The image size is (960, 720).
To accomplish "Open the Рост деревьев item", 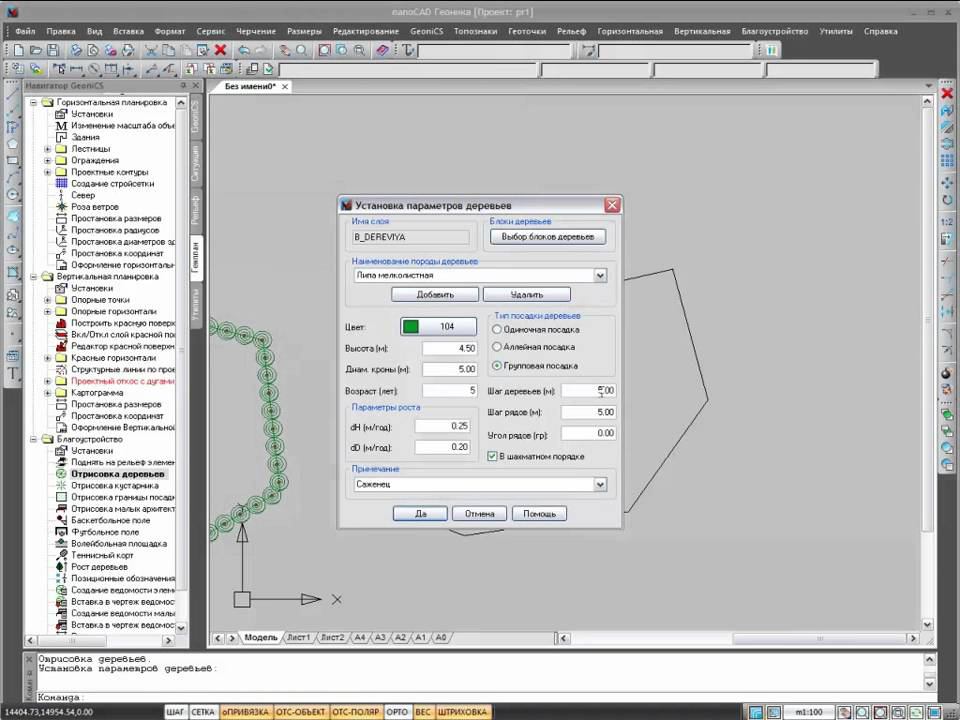I will [x=99, y=567].
